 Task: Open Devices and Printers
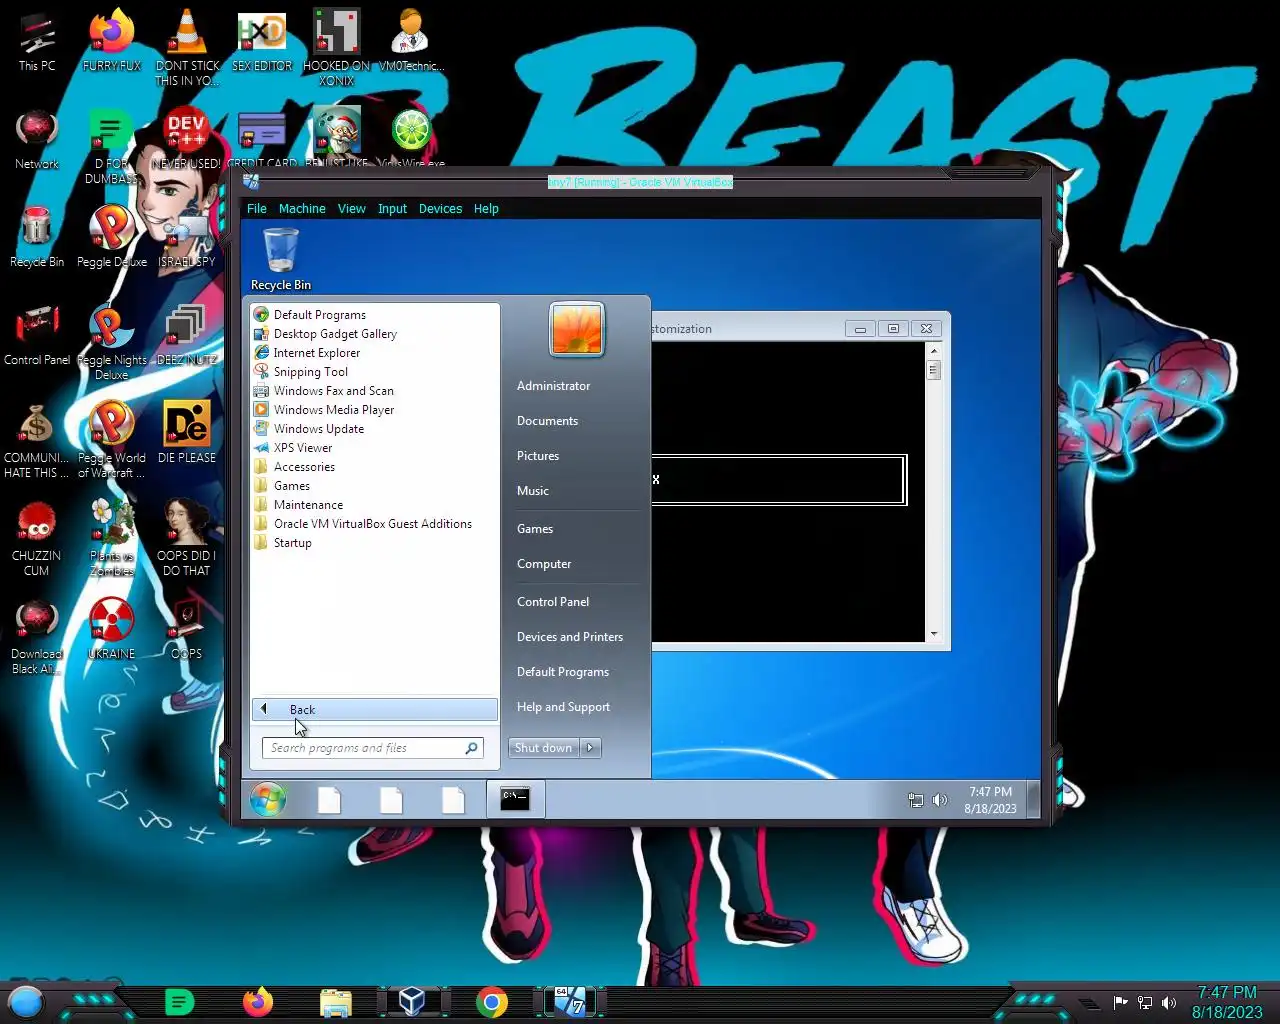(570, 637)
